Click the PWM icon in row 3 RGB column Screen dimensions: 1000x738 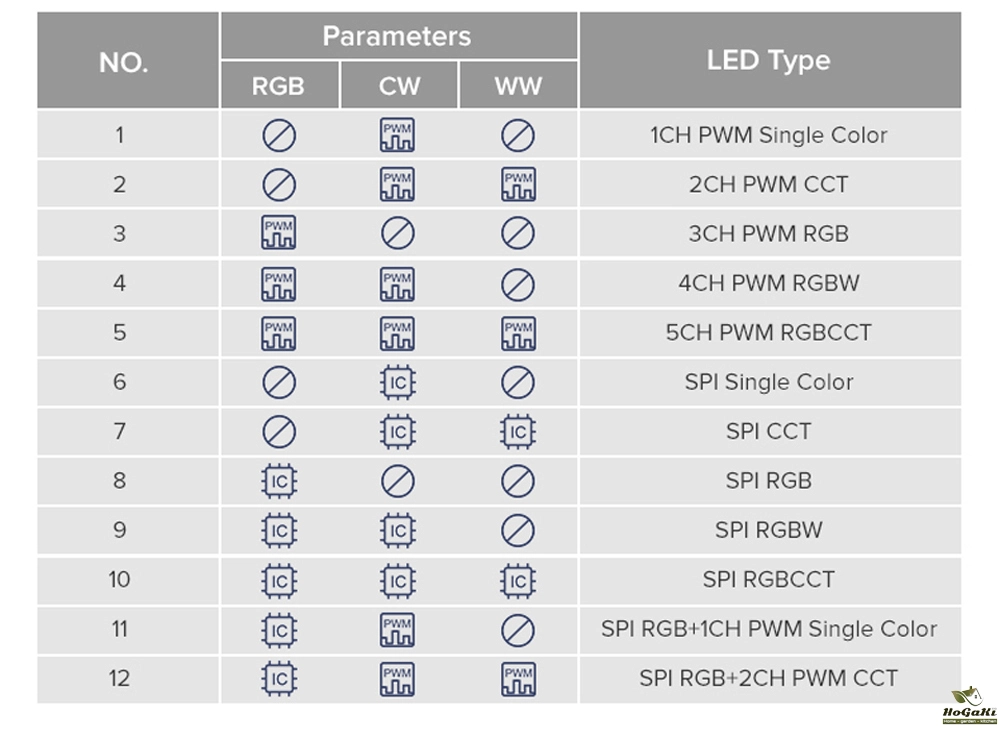pos(278,234)
